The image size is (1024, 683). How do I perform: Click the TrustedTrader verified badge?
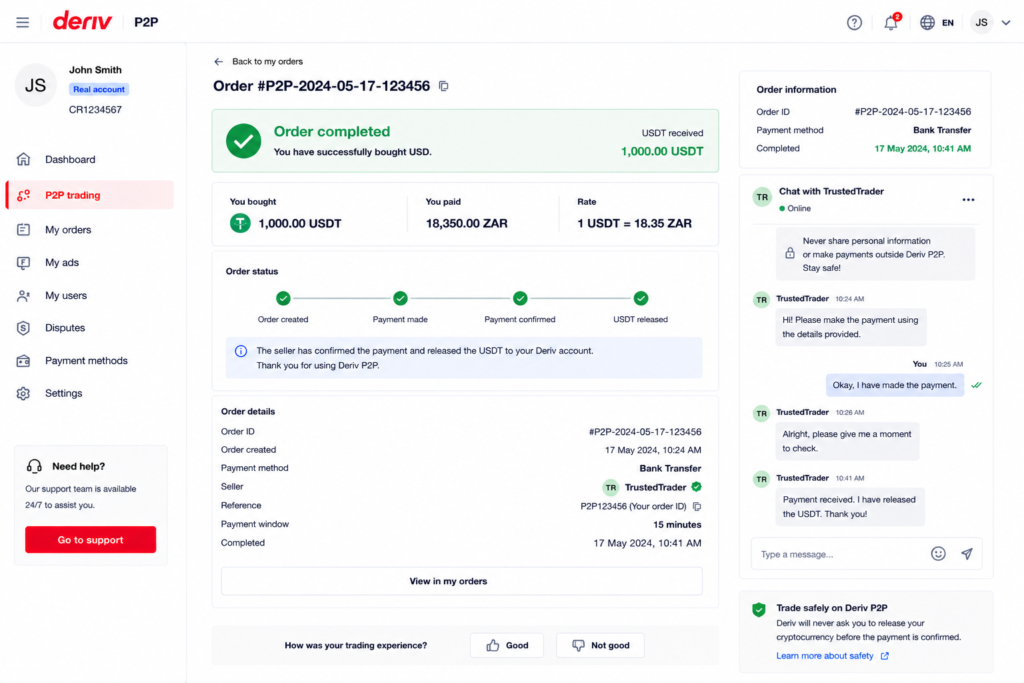pos(696,486)
